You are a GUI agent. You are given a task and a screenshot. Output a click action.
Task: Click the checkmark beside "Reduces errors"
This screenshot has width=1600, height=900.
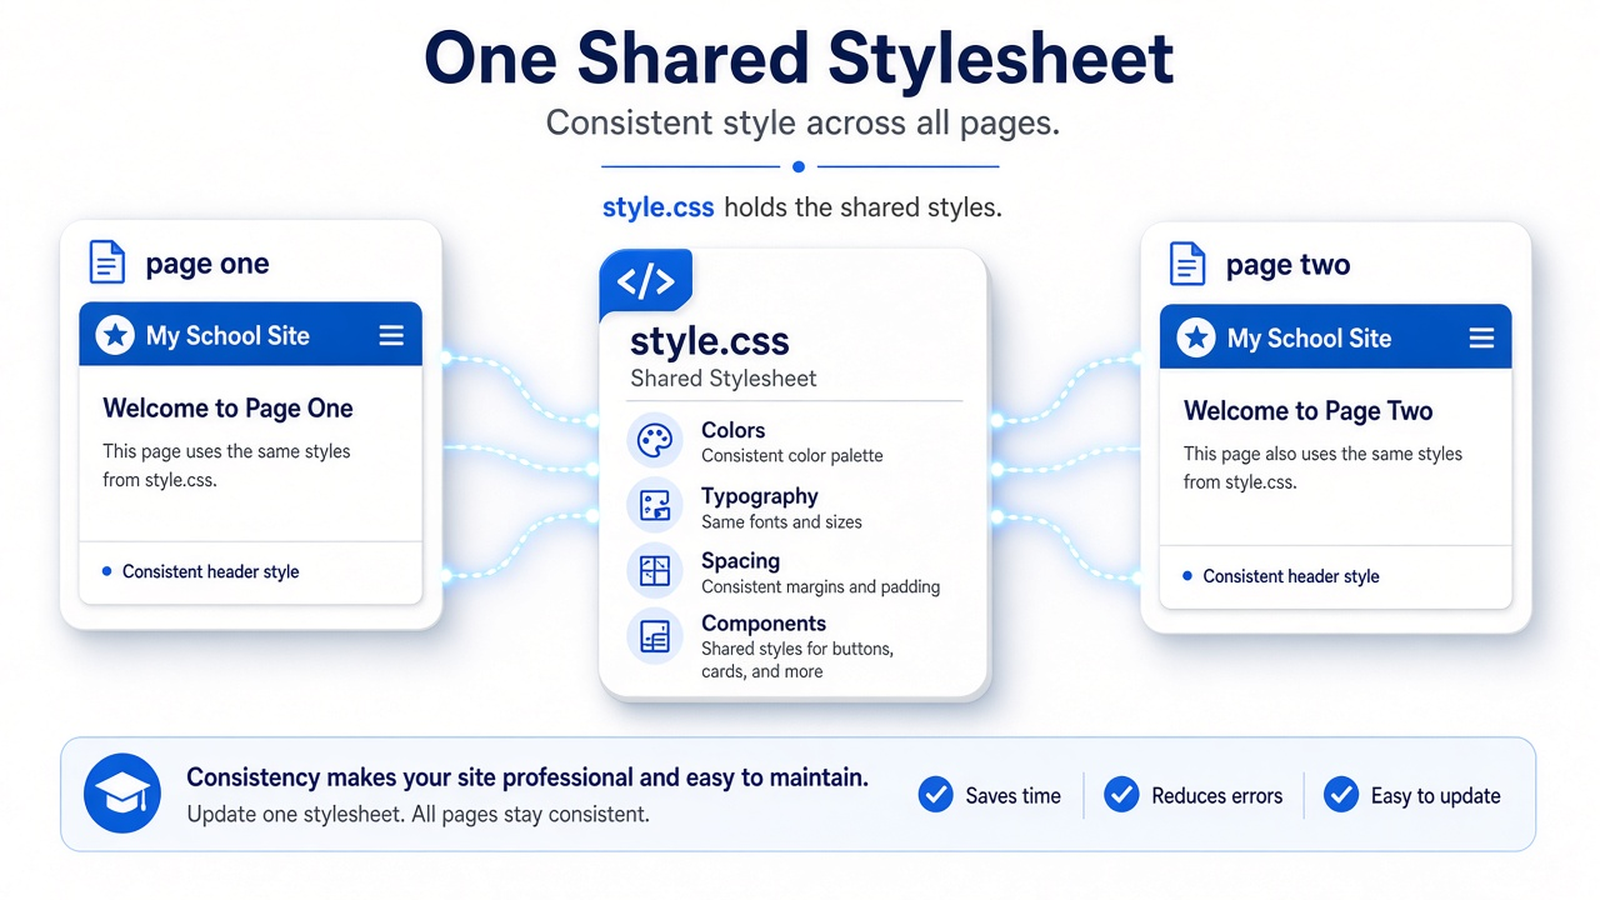pos(1122,795)
